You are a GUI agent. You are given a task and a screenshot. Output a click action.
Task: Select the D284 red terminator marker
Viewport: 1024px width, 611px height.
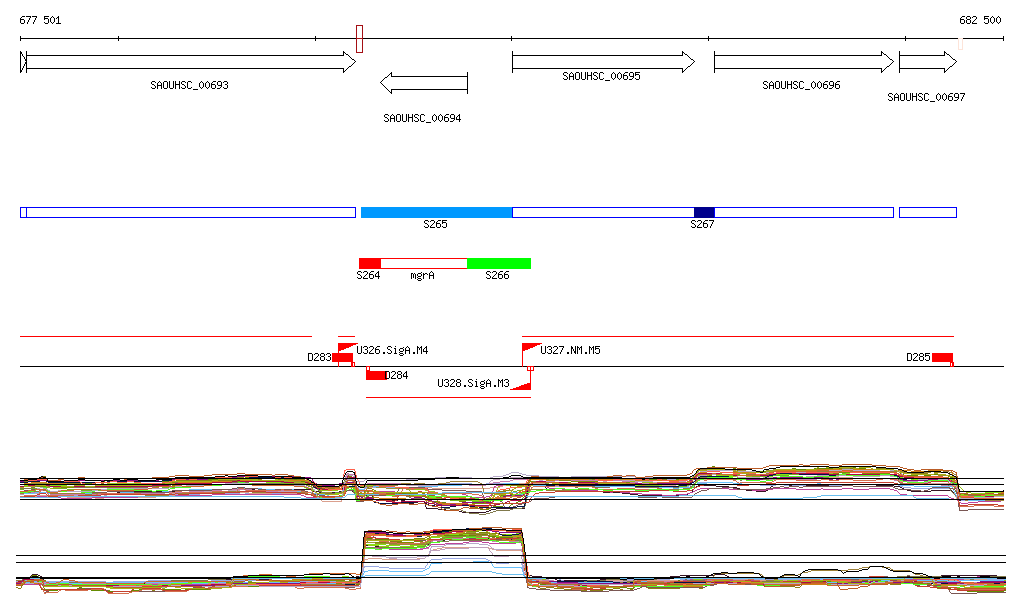376,375
